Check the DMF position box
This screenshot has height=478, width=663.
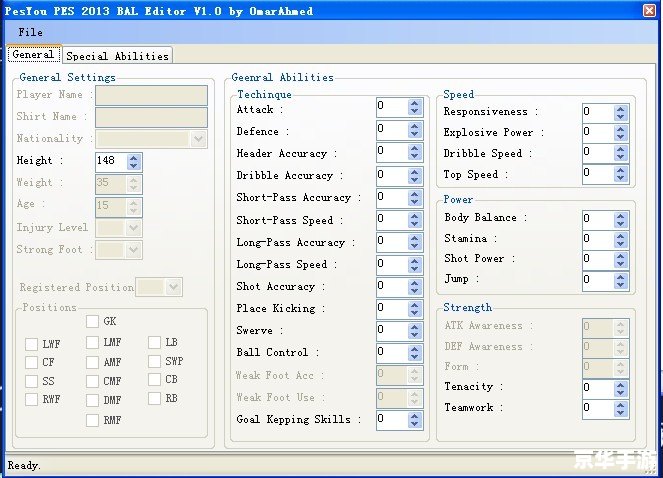(92, 400)
